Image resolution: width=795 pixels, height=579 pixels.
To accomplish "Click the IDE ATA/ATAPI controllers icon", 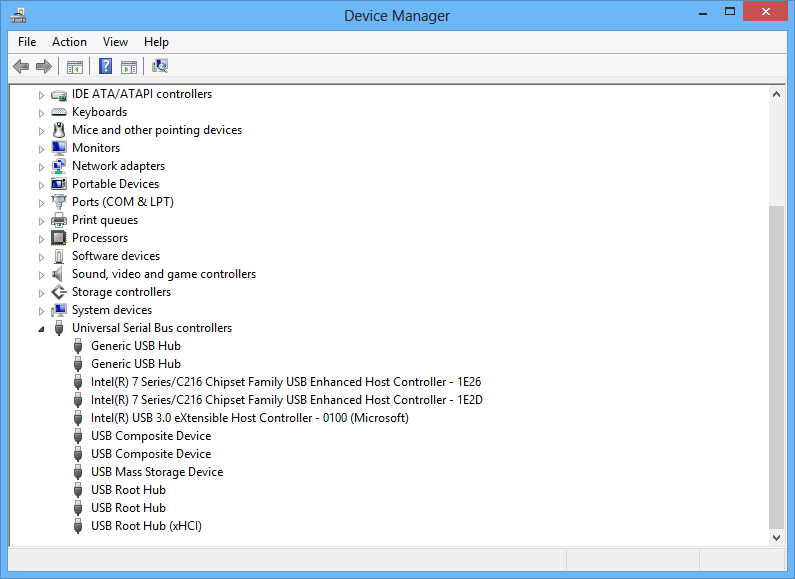I will point(59,95).
